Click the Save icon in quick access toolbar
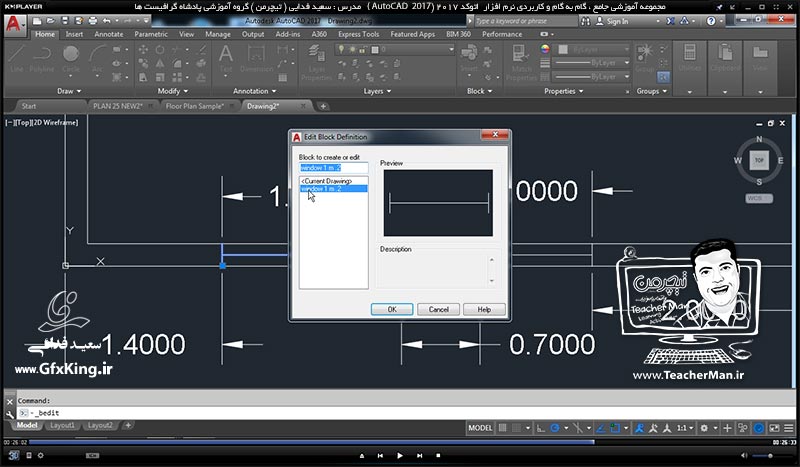This screenshot has width=800, height=467. (65, 21)
